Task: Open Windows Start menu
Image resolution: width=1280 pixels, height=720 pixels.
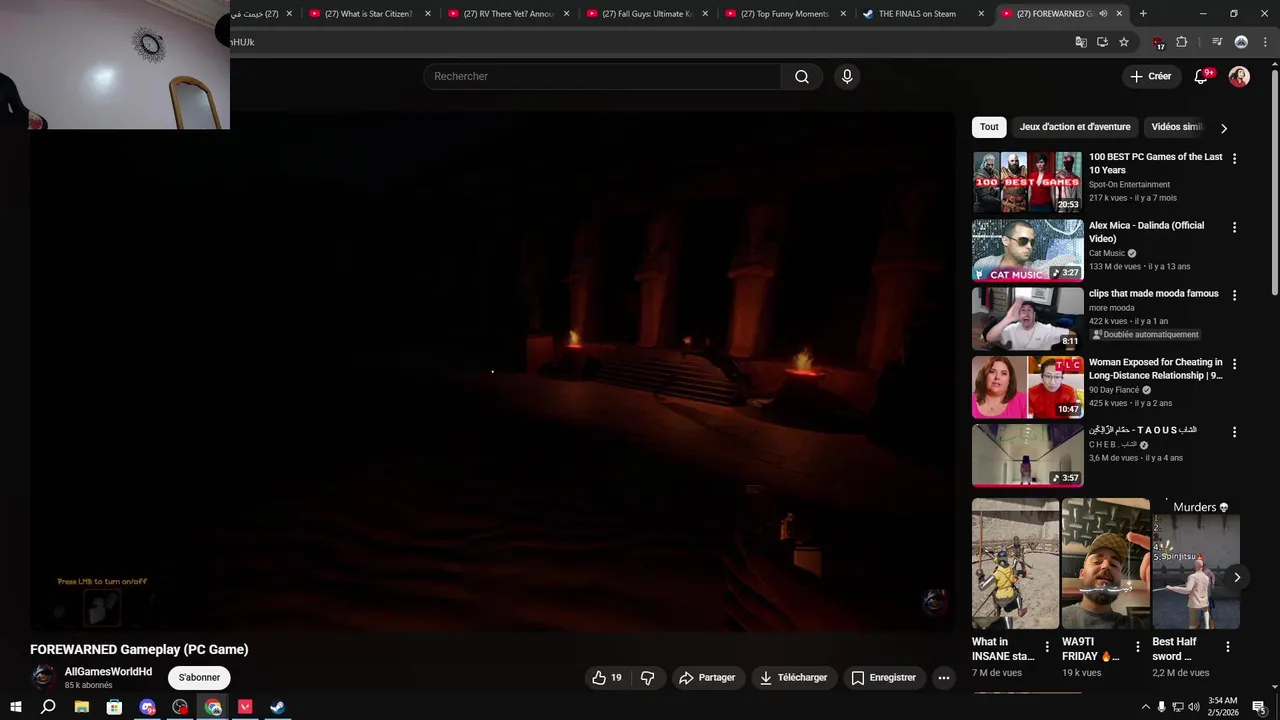Action: coord(15,707)
